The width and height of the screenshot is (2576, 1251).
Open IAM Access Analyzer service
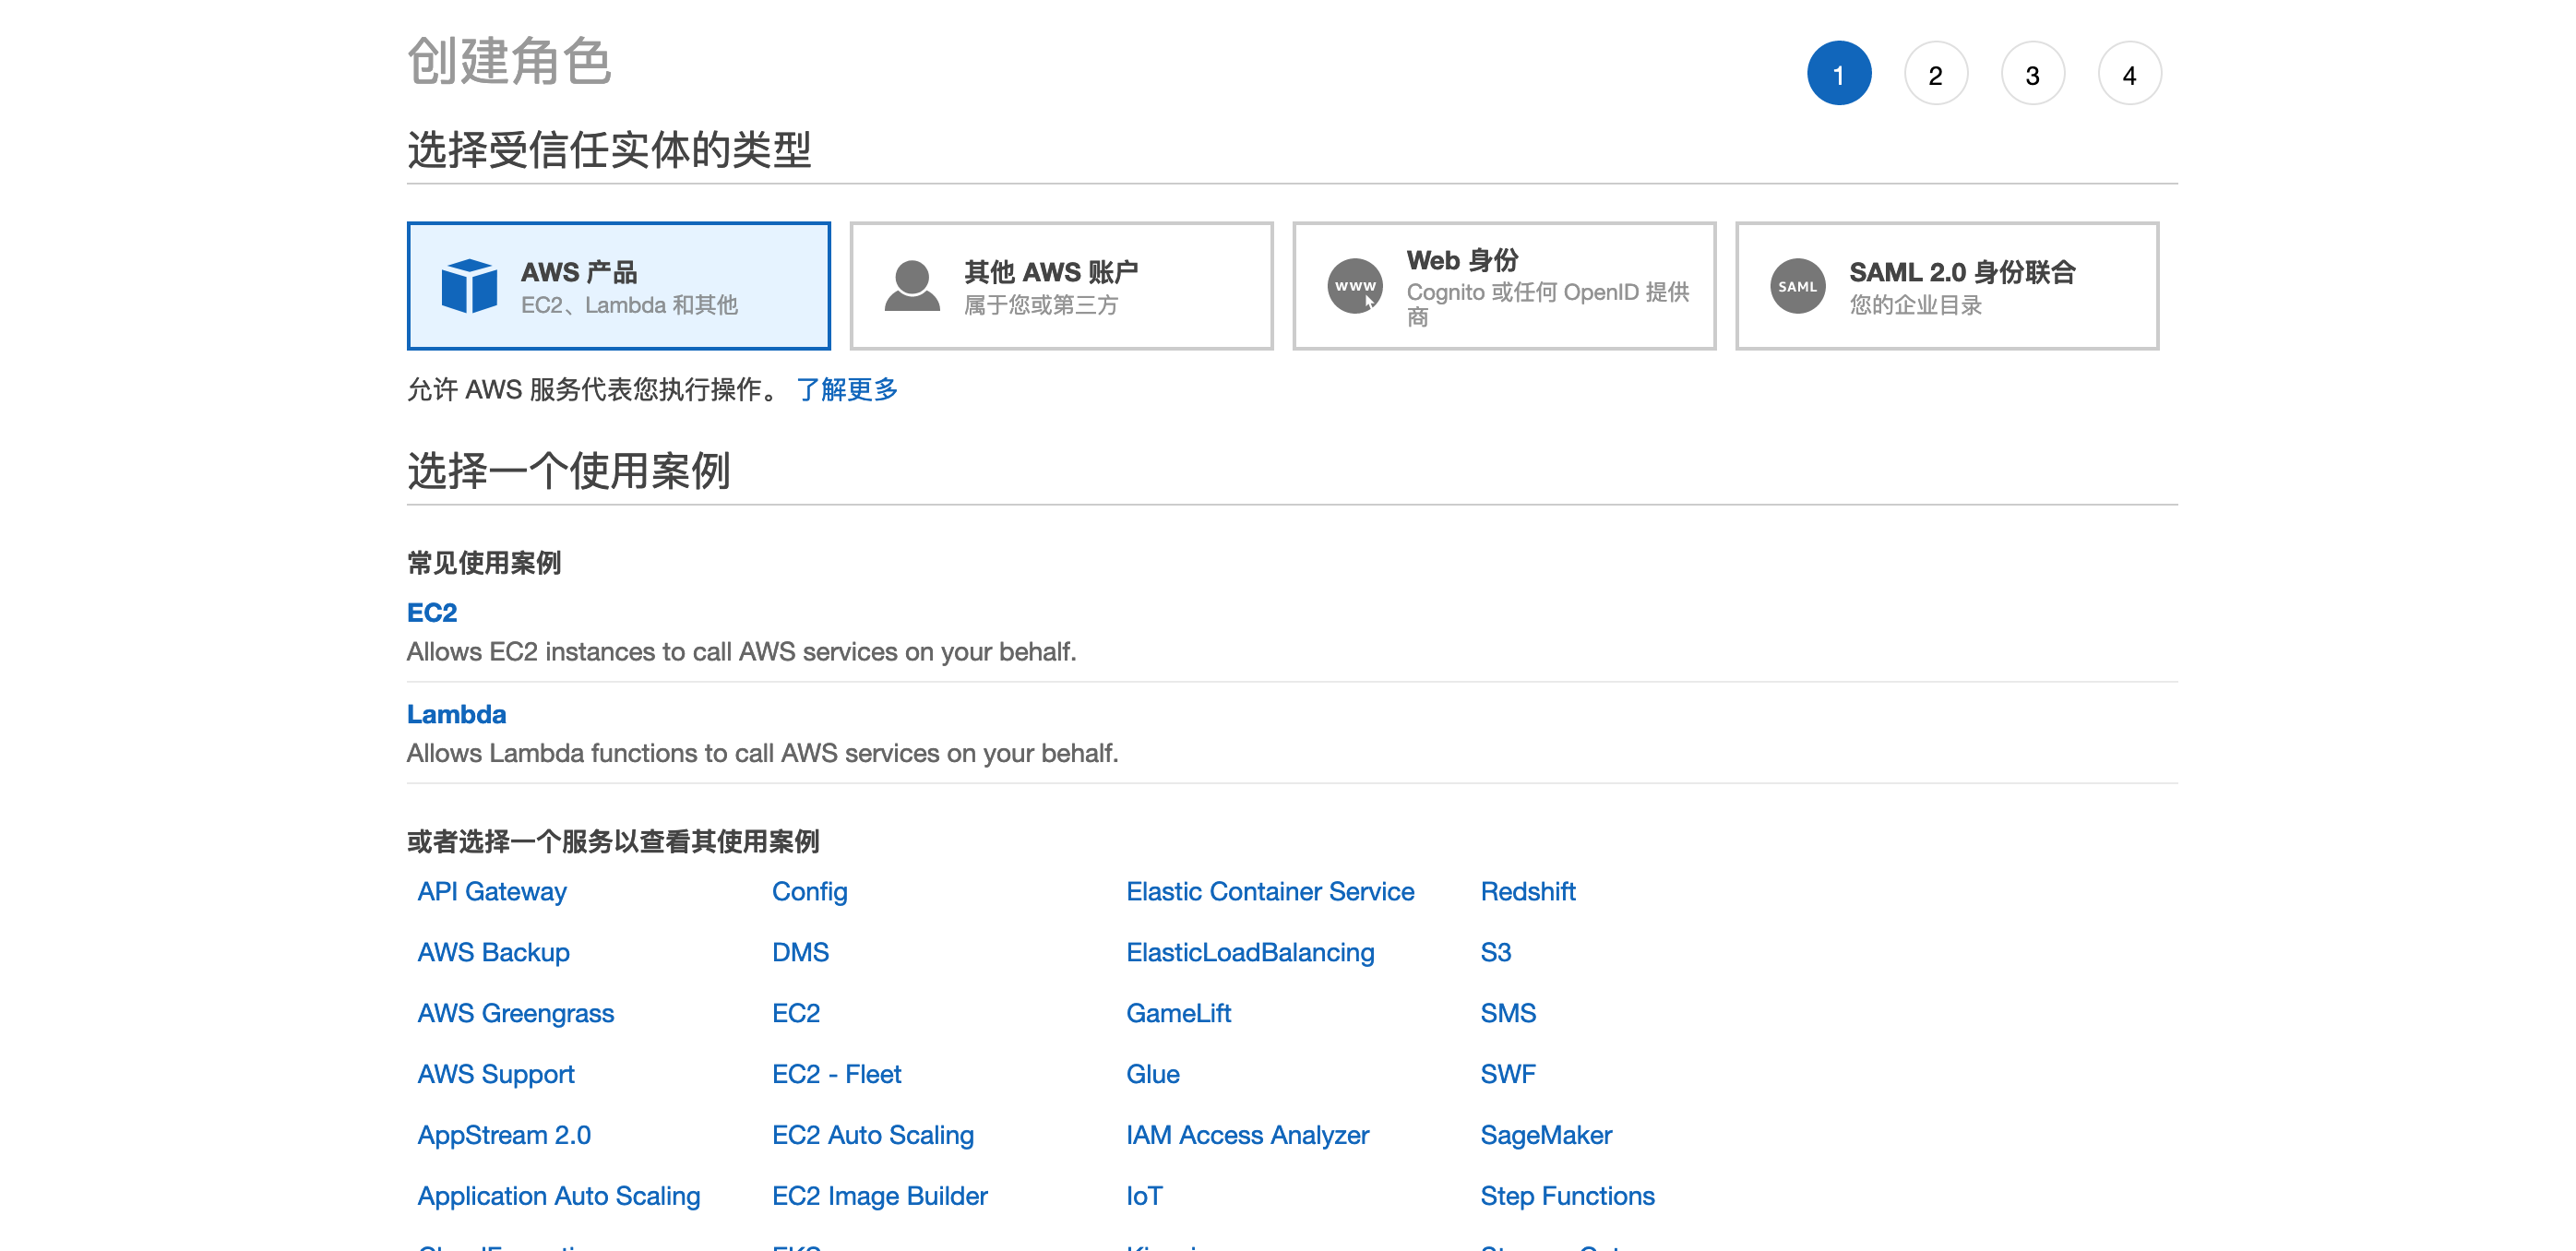[1246, 1135]
